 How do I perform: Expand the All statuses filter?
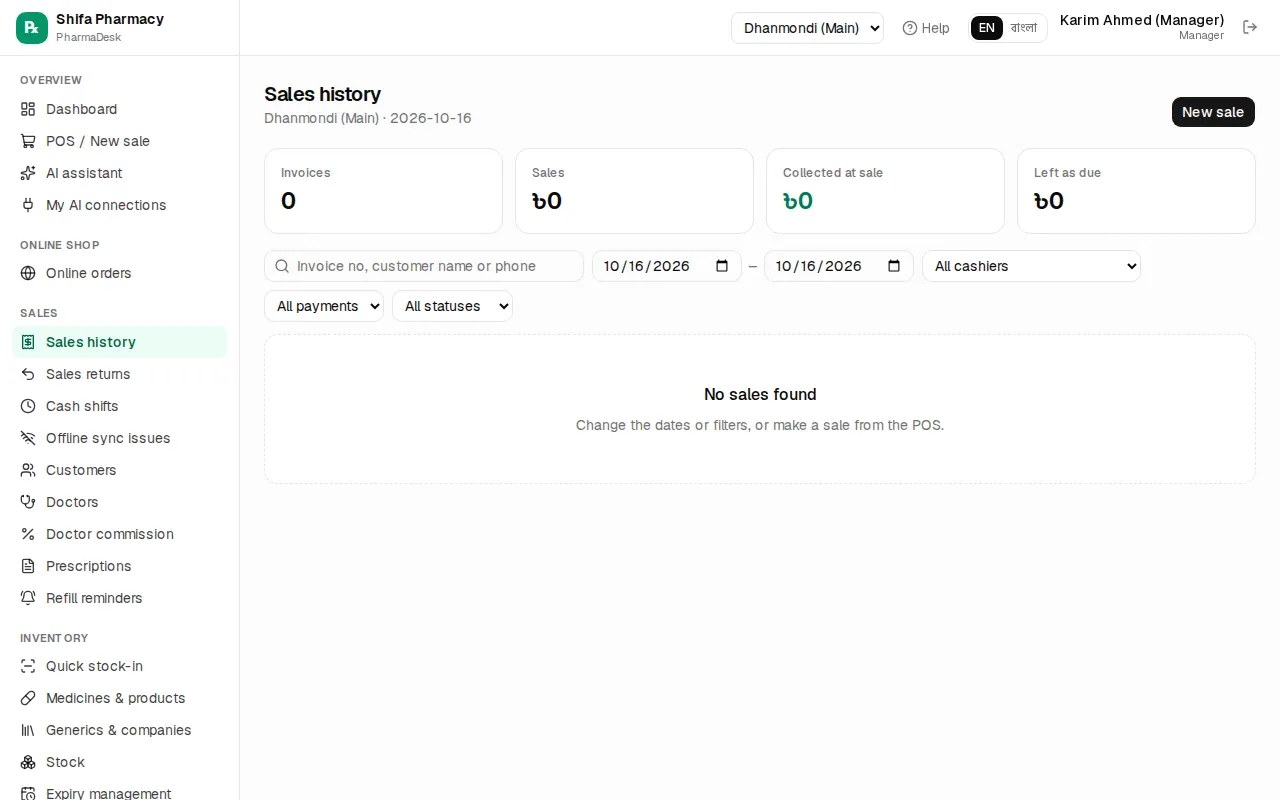pyautogui.click(x=452, y=306)
